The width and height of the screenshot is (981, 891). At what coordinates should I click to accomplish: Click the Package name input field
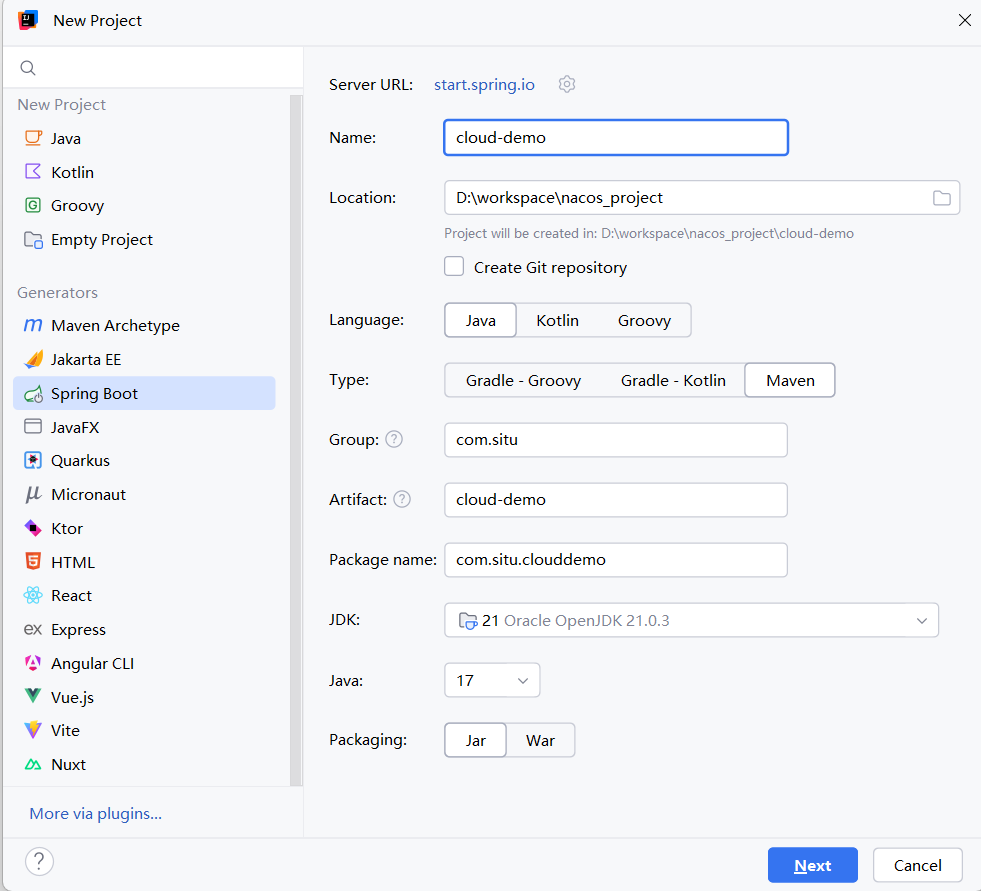(x=616, y=559)
